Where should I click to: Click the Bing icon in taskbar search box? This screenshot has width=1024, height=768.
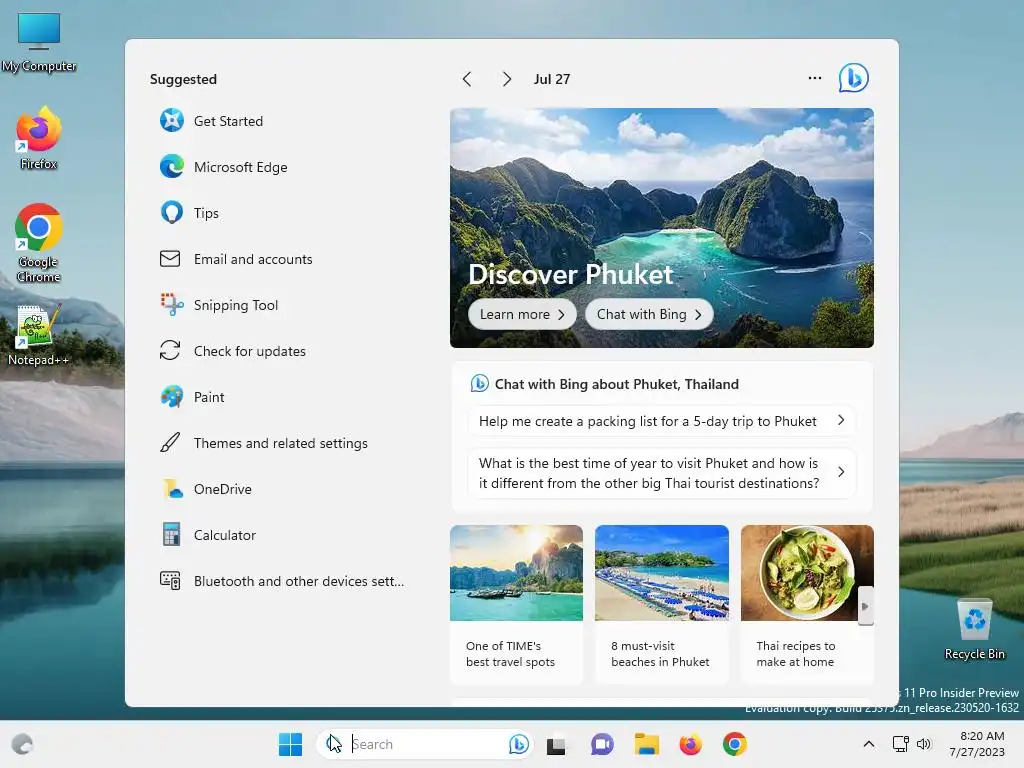click(x=519, y=744)
